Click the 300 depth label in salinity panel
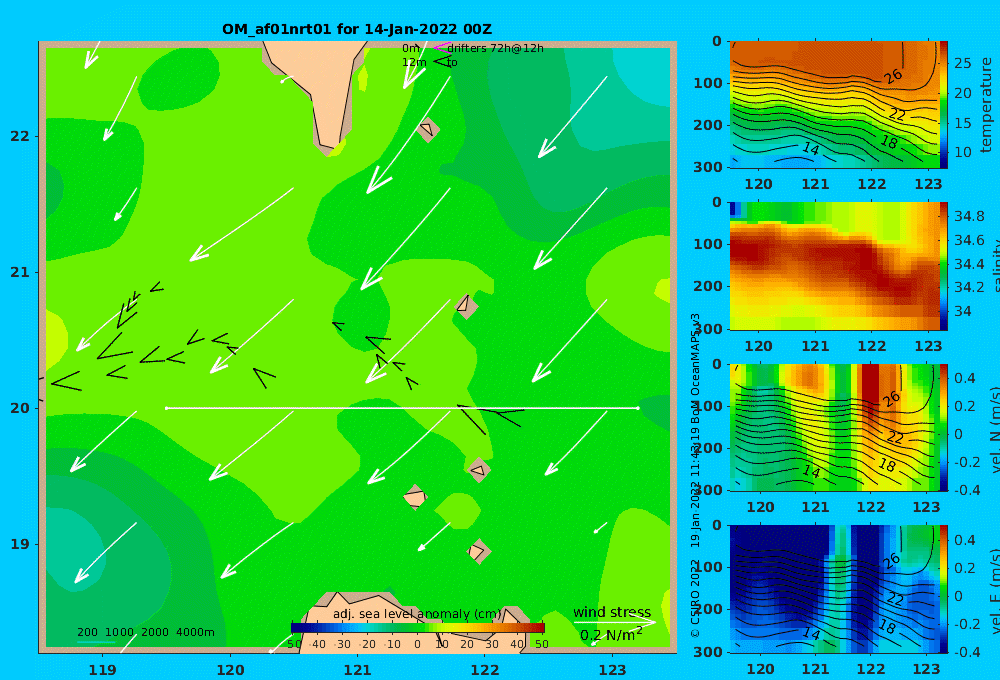The image size is (1000, 680). pos(707,329)
